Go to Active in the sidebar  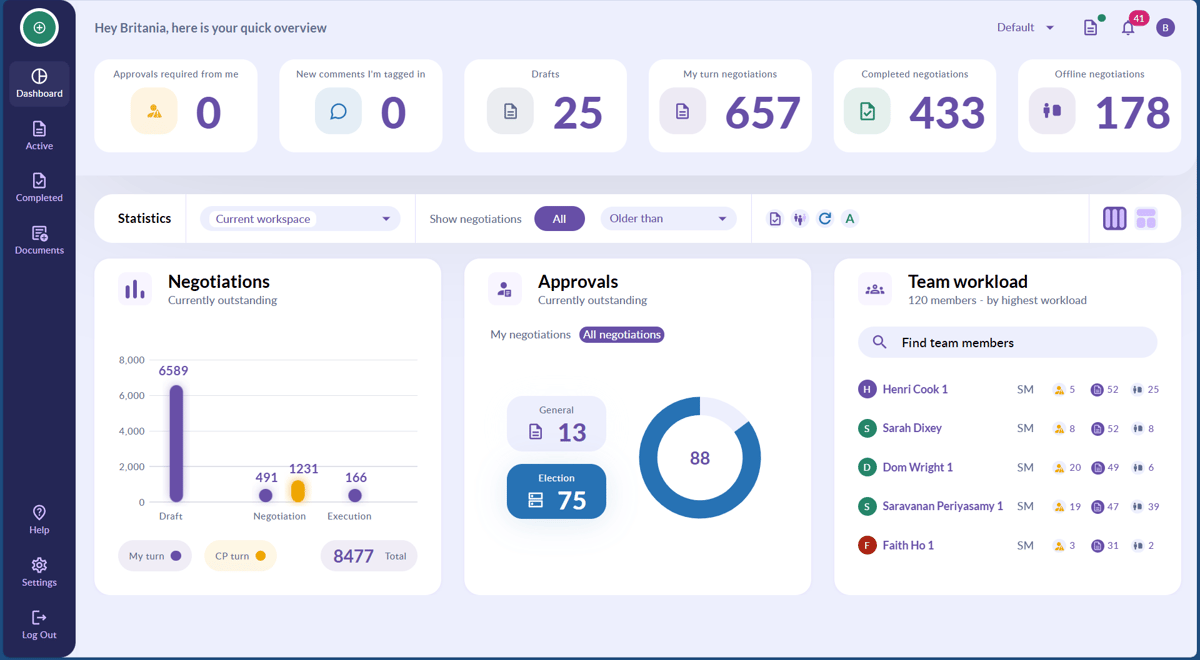click(39, 135)
